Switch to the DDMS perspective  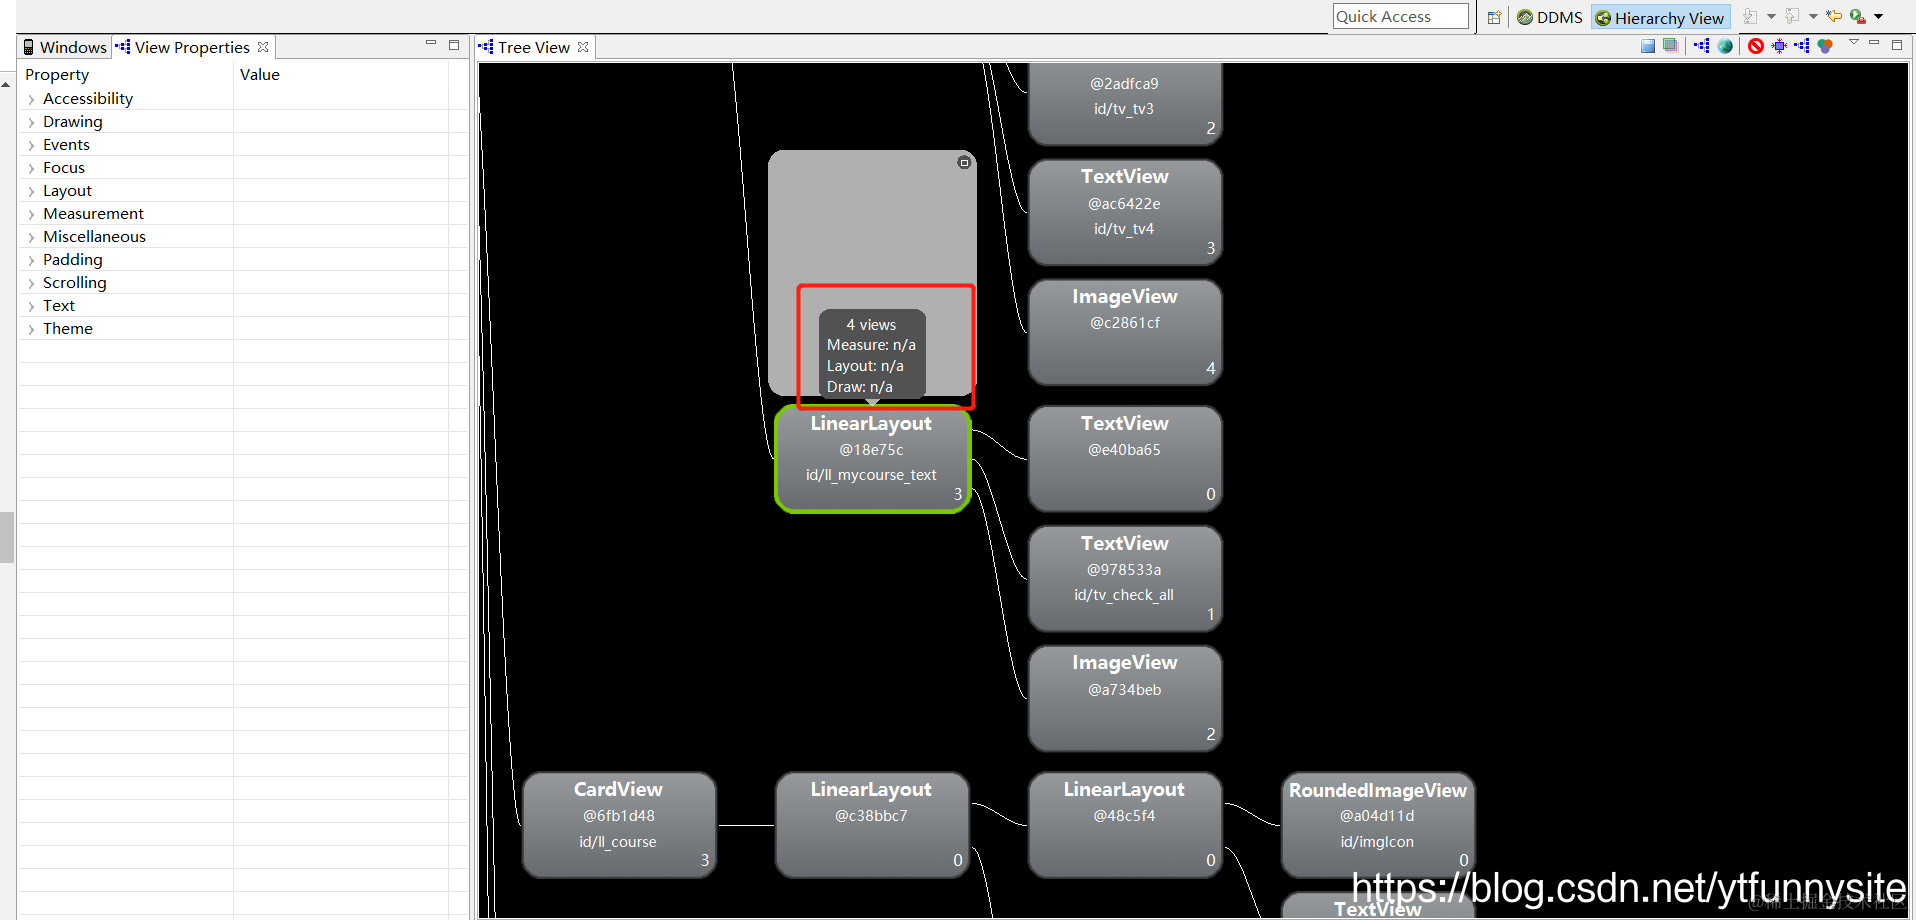pyautogui.click(x=1550, y=17)
